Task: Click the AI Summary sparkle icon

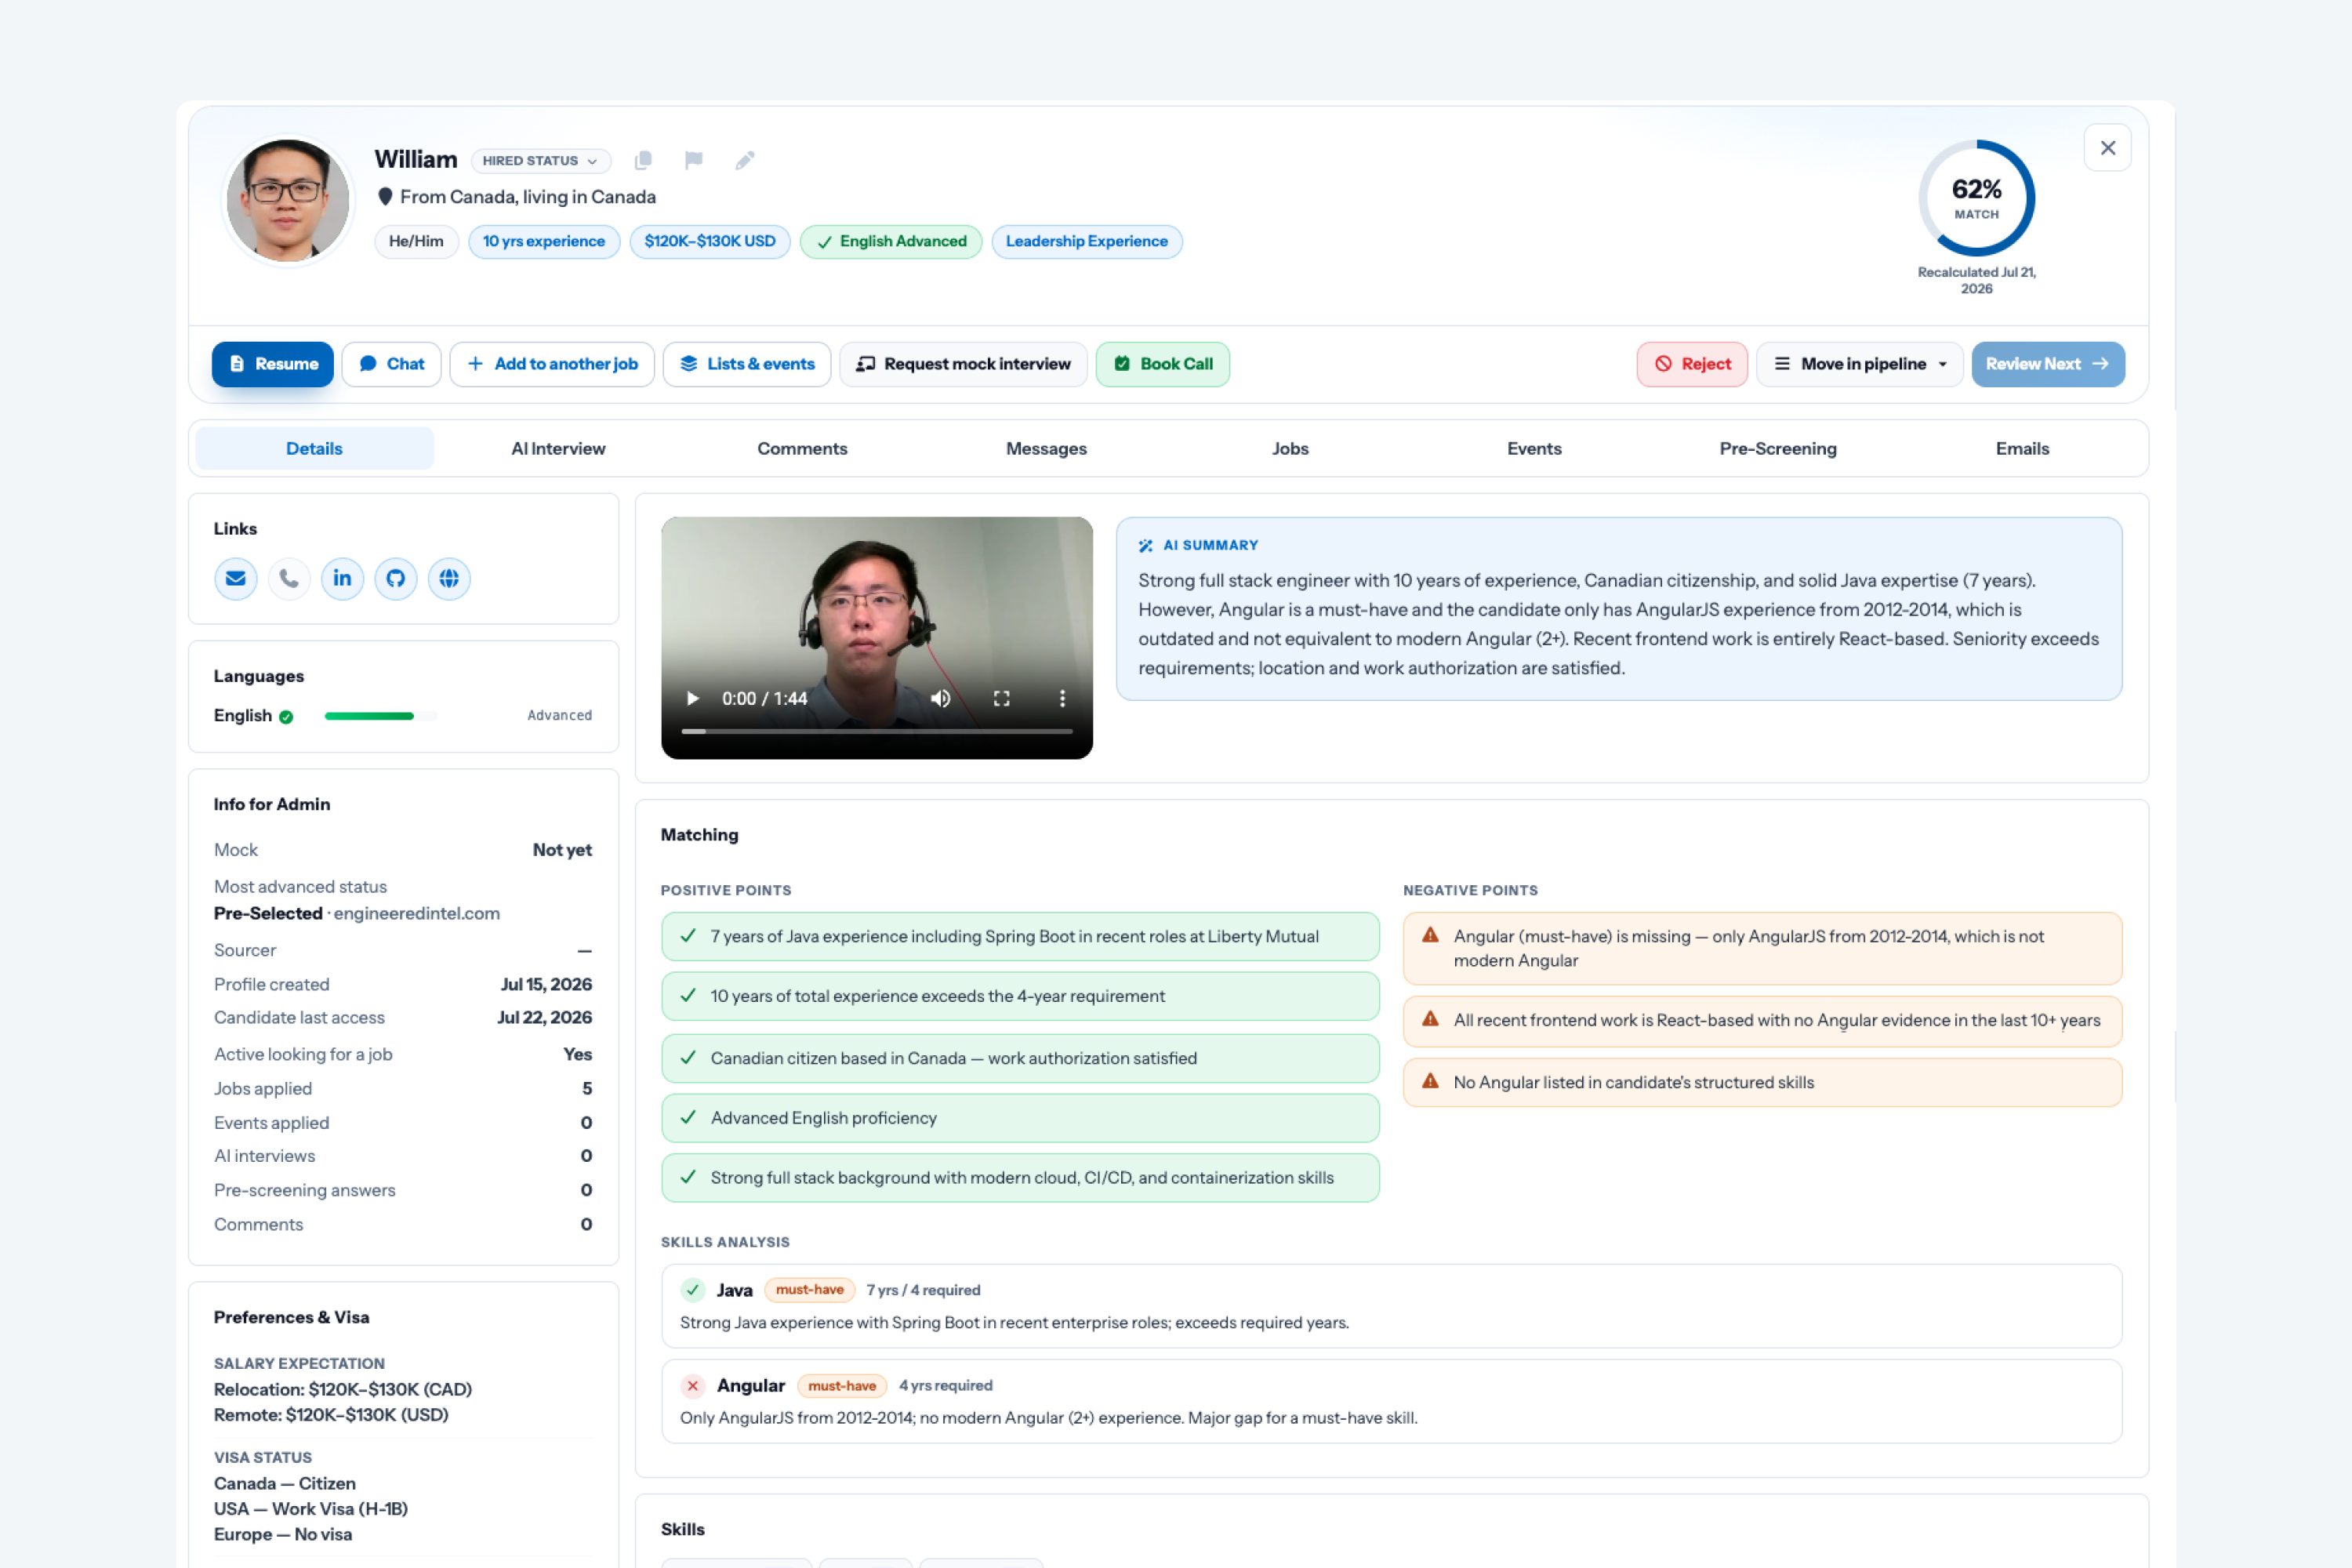Action: pos(1146,545)
